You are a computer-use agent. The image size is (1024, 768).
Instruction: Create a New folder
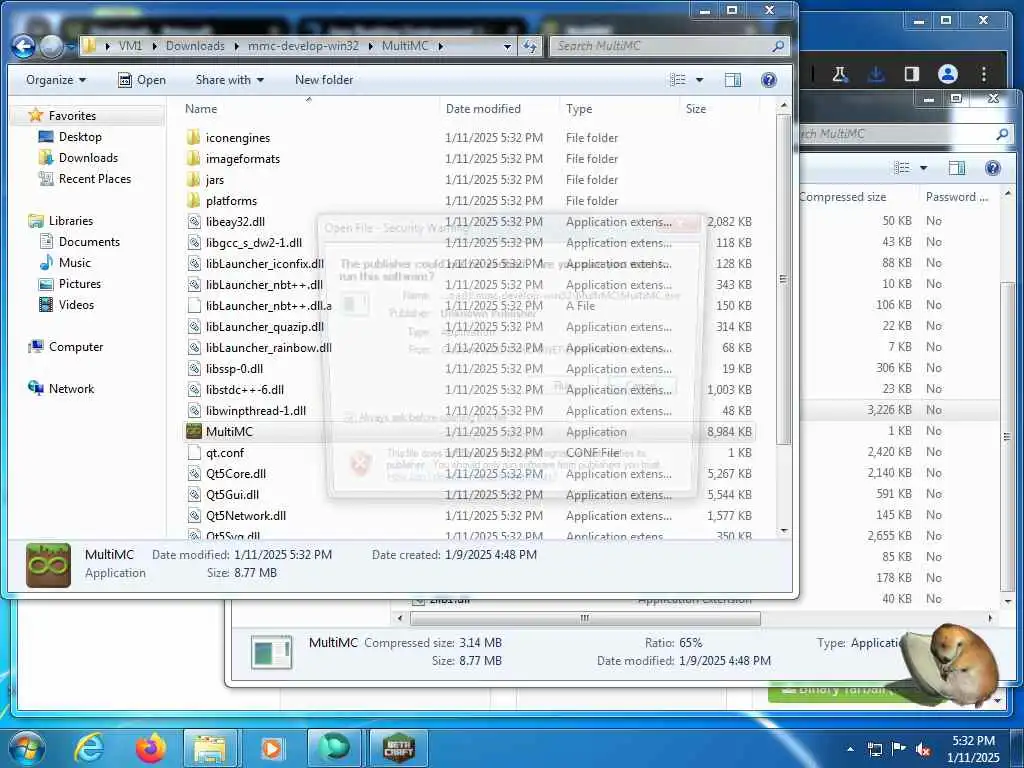tap(324, 80)
